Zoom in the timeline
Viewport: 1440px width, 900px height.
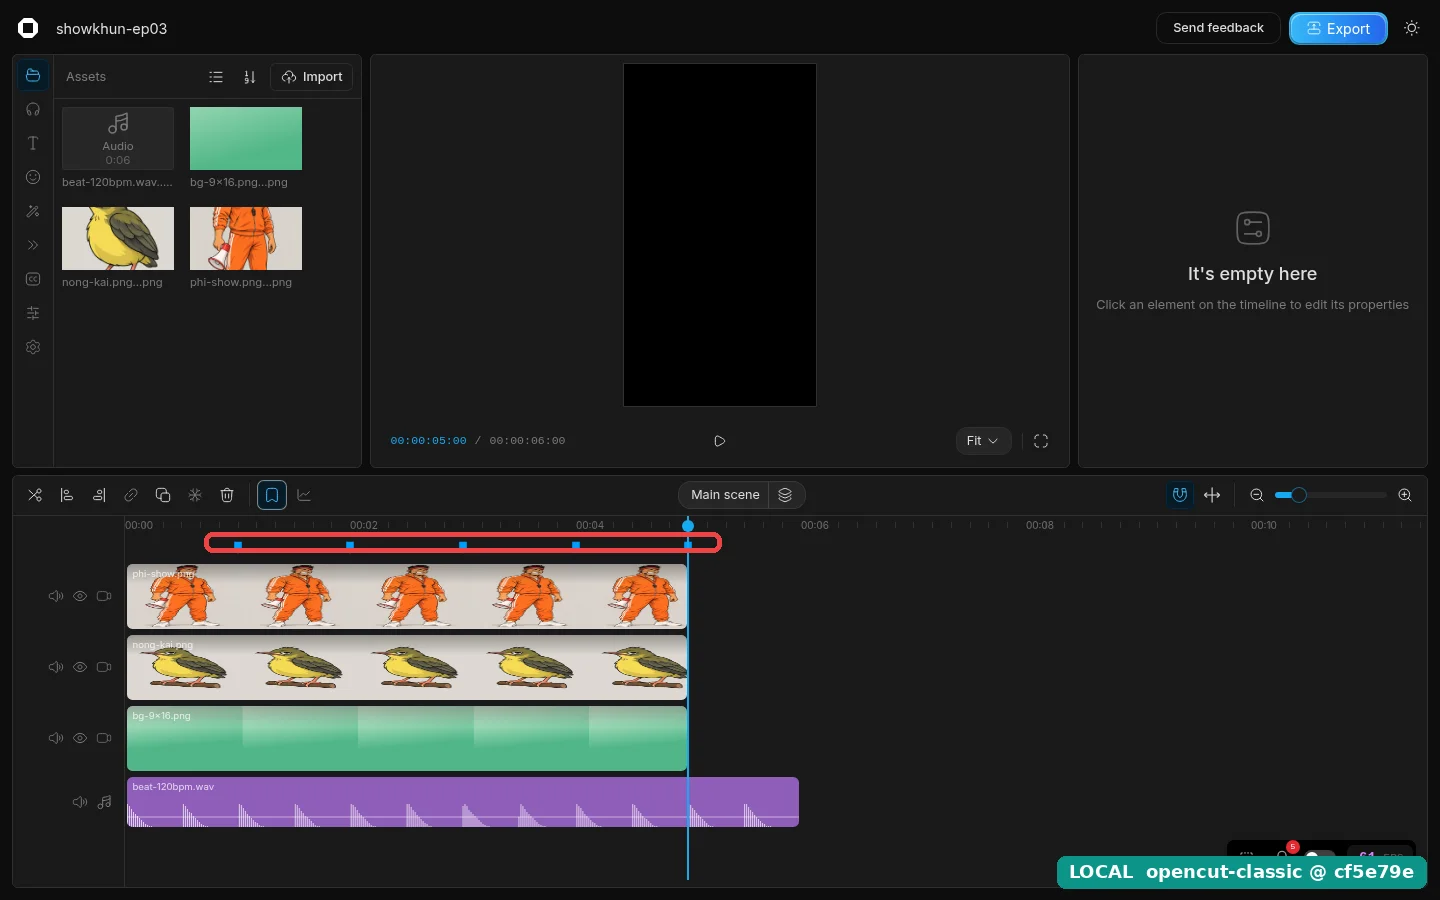click(1405, 495)
